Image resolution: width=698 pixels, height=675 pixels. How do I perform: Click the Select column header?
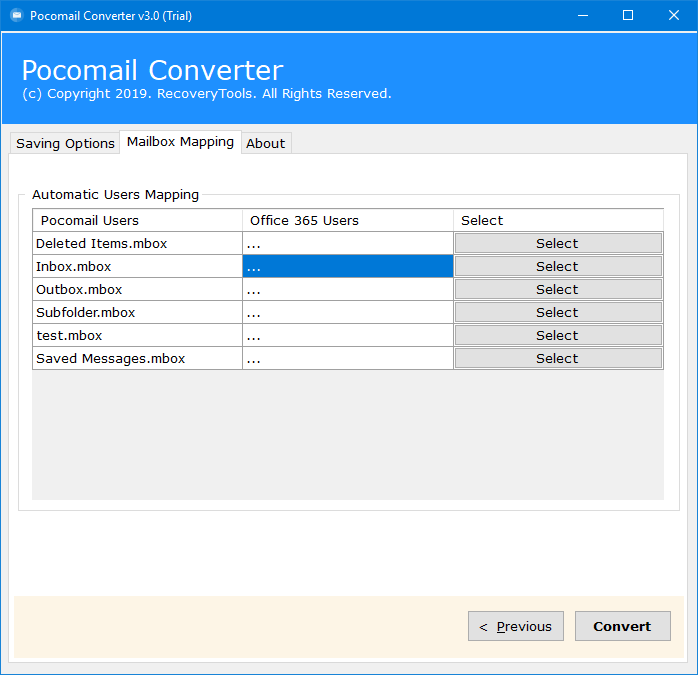click(x=559, y=220)
